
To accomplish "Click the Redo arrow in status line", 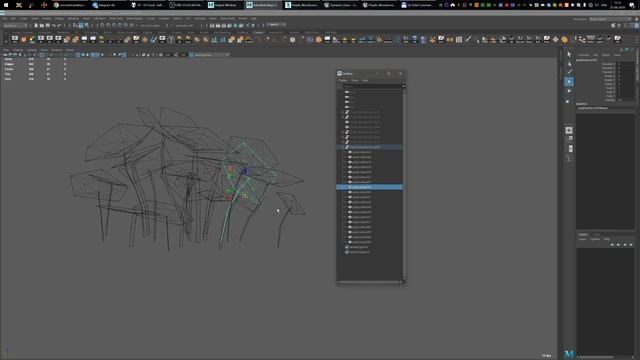I will (x=59, y=25).
